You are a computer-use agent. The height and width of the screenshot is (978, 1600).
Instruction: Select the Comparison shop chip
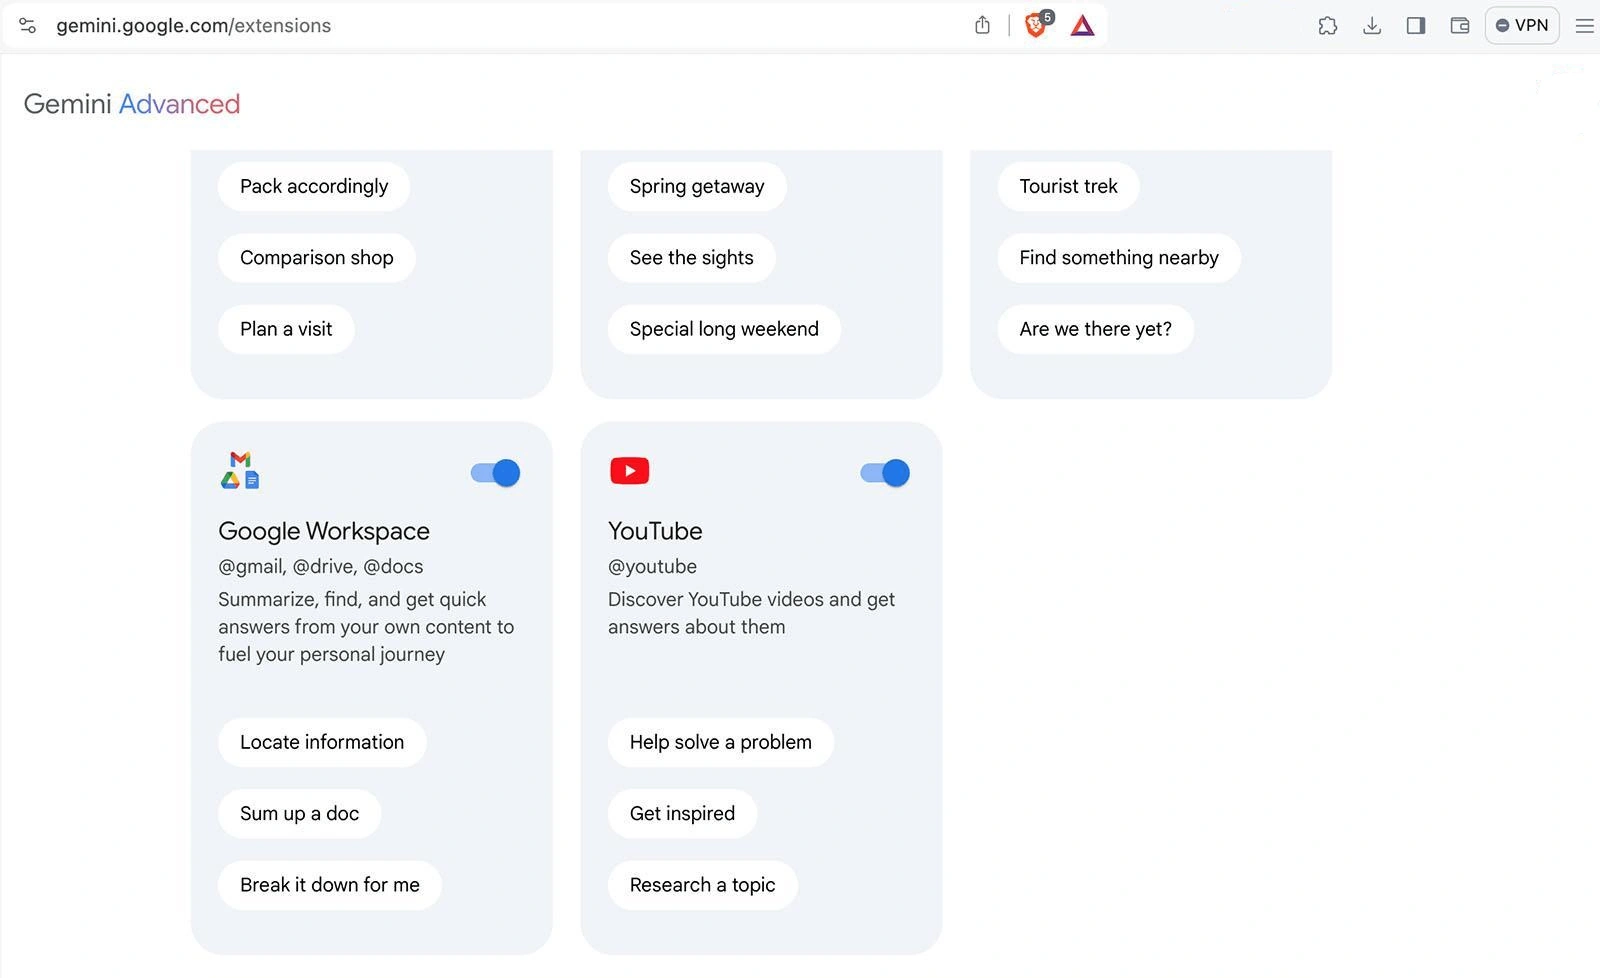(x=317, y=258)
